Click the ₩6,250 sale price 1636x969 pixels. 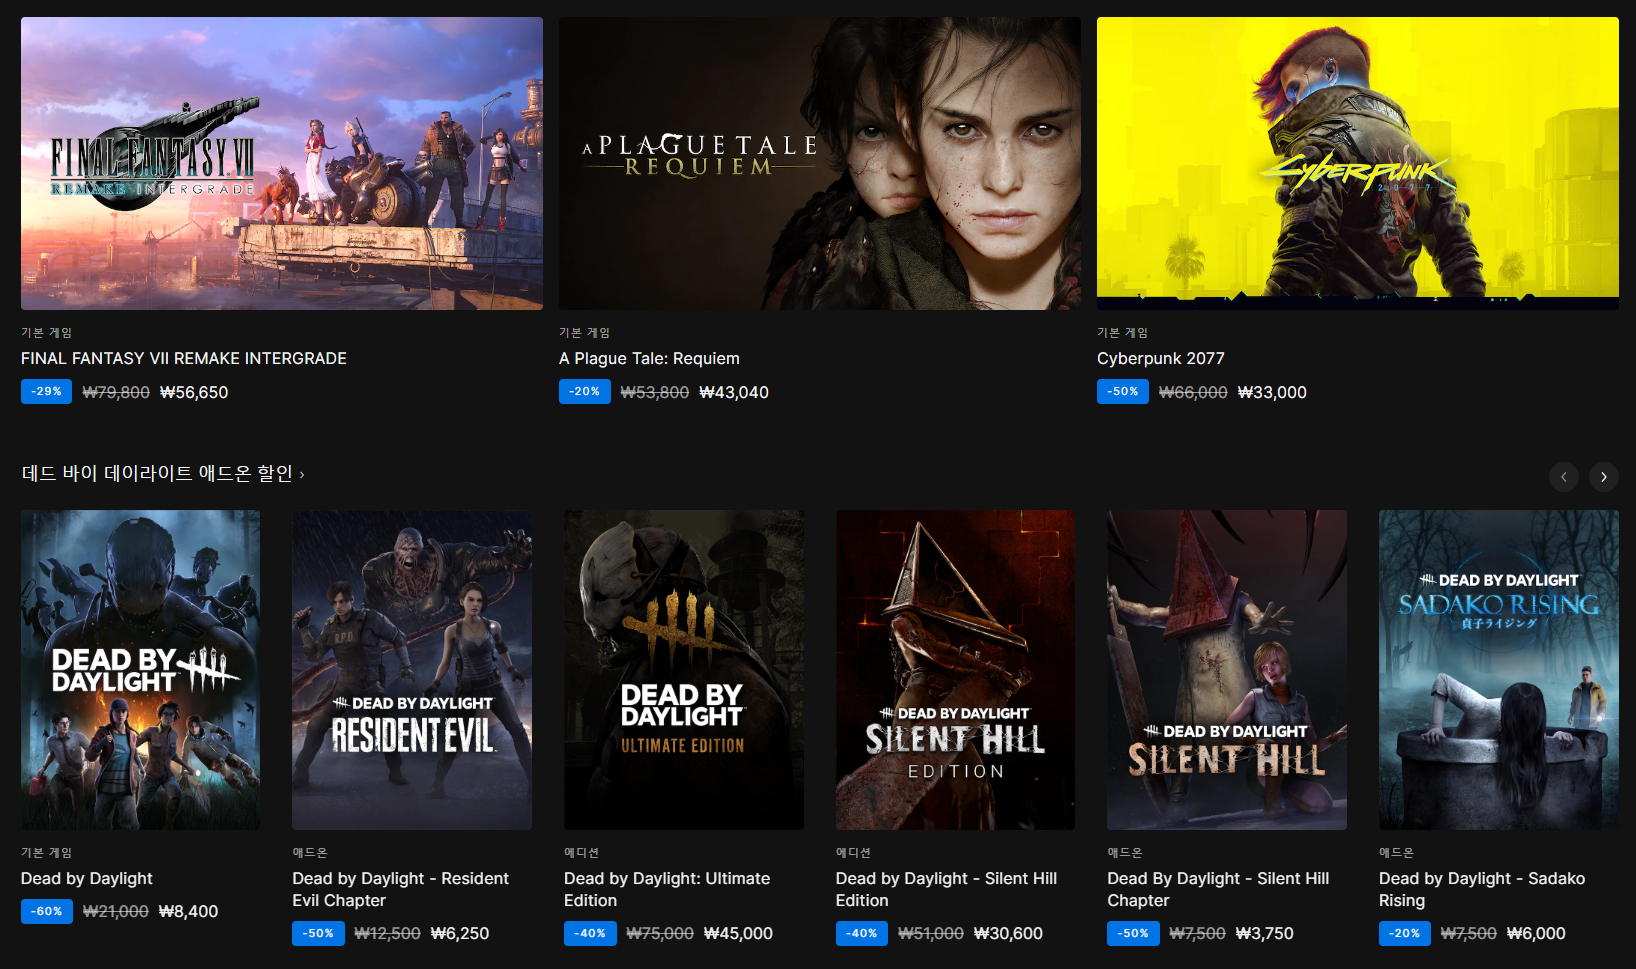coord(460,933)
